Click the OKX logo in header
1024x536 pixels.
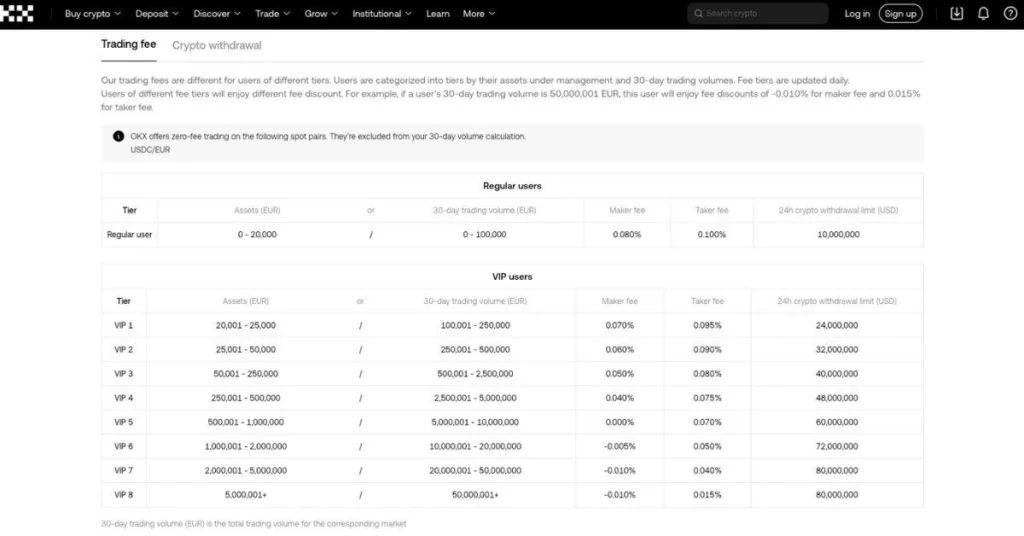tap(18, 13)
